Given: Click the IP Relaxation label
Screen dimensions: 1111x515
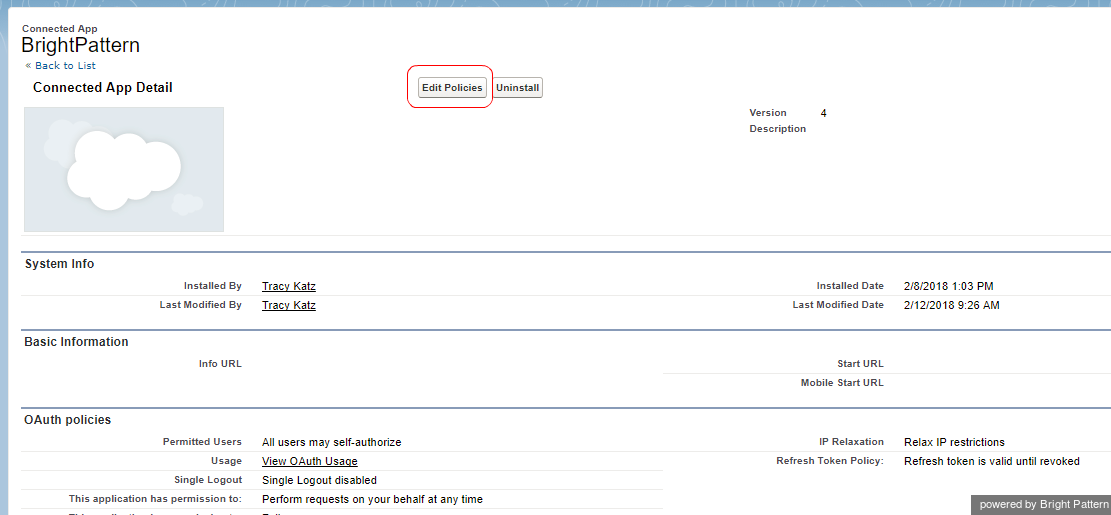Looking at the screenshot, I should (851, 442).
